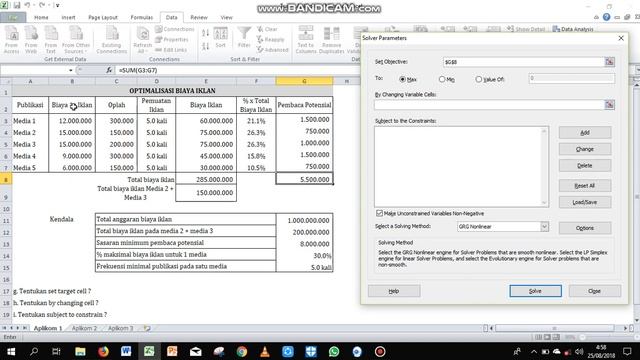
Task: Open the Page Layout ribbon tab
Action: tap(103, 18)
